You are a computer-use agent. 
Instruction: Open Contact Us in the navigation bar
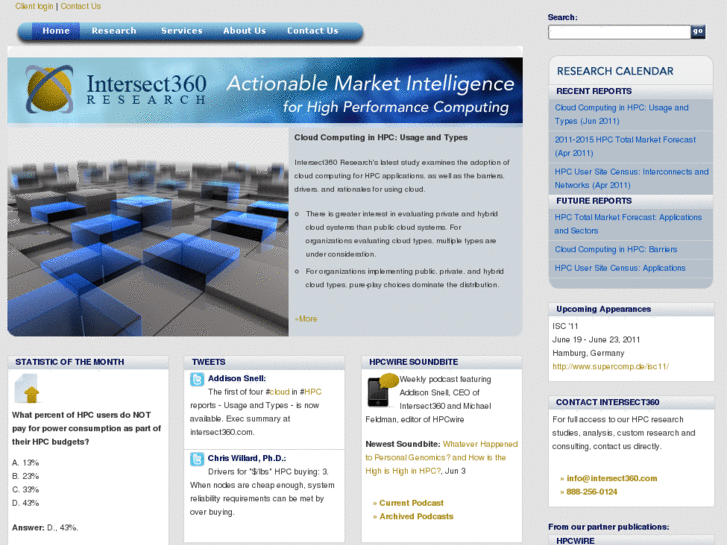pos(312,31)
